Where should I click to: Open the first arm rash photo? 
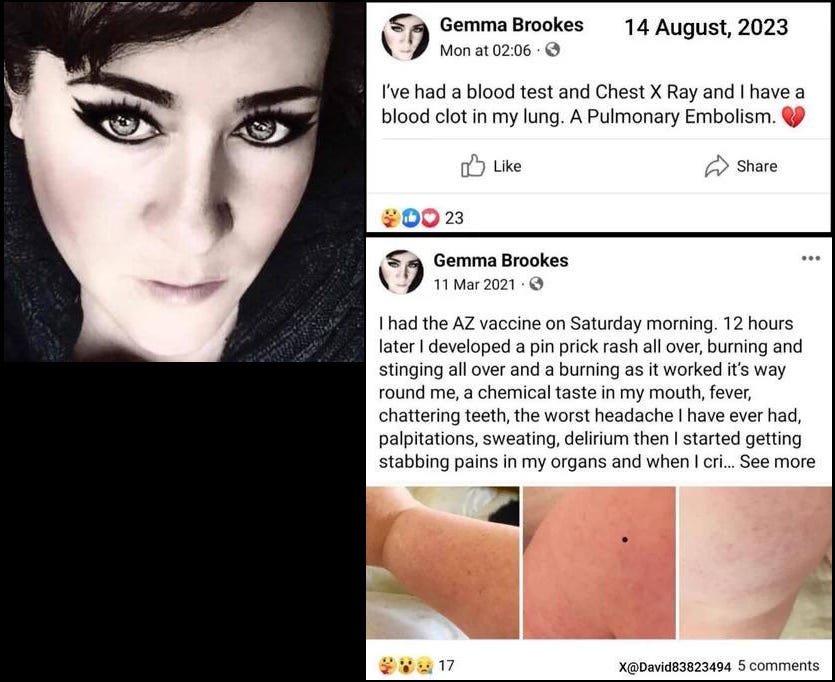[443, 563]
